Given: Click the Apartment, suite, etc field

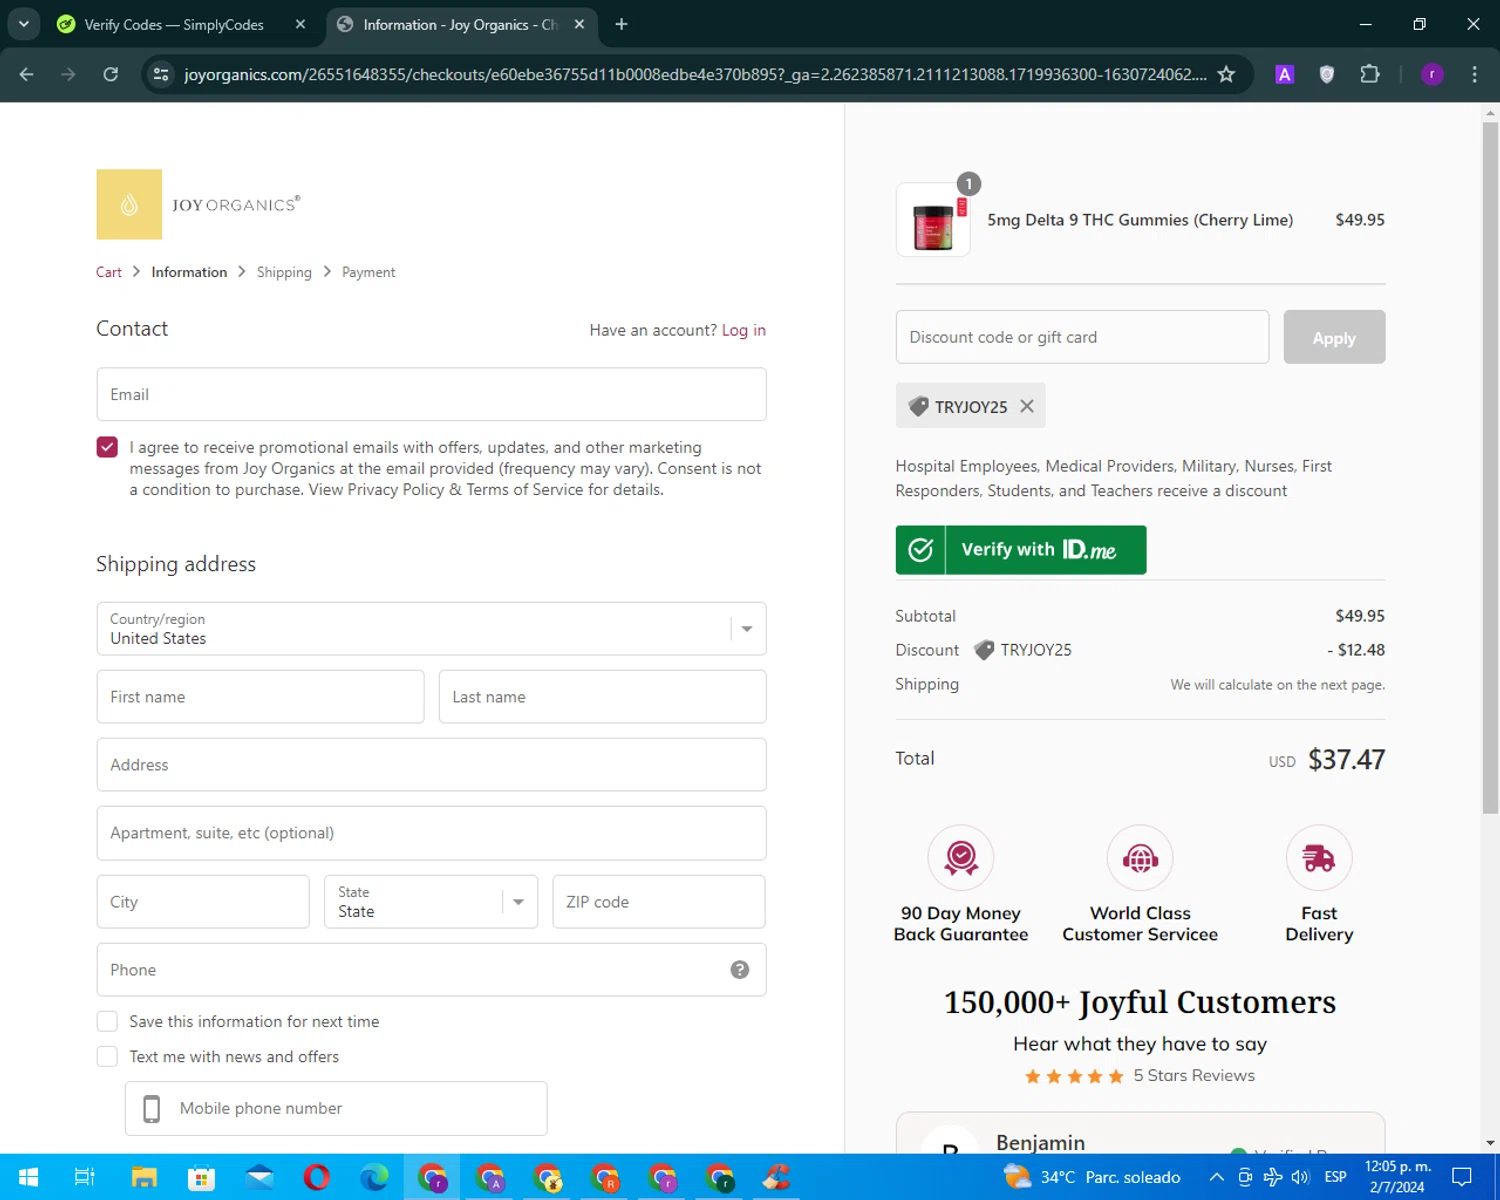Looking at the screenshot, I should click(431, 833).
